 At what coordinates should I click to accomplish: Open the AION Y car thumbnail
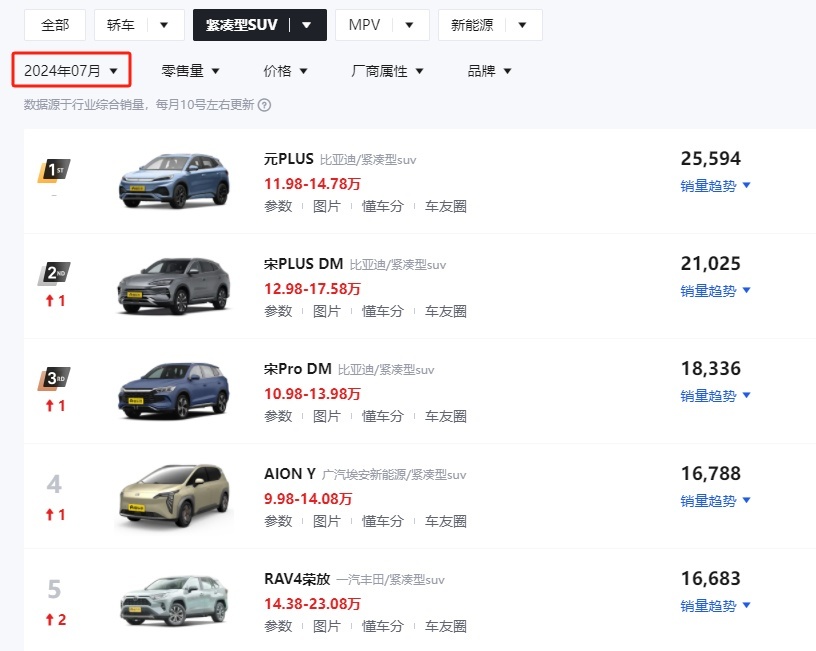174,496
